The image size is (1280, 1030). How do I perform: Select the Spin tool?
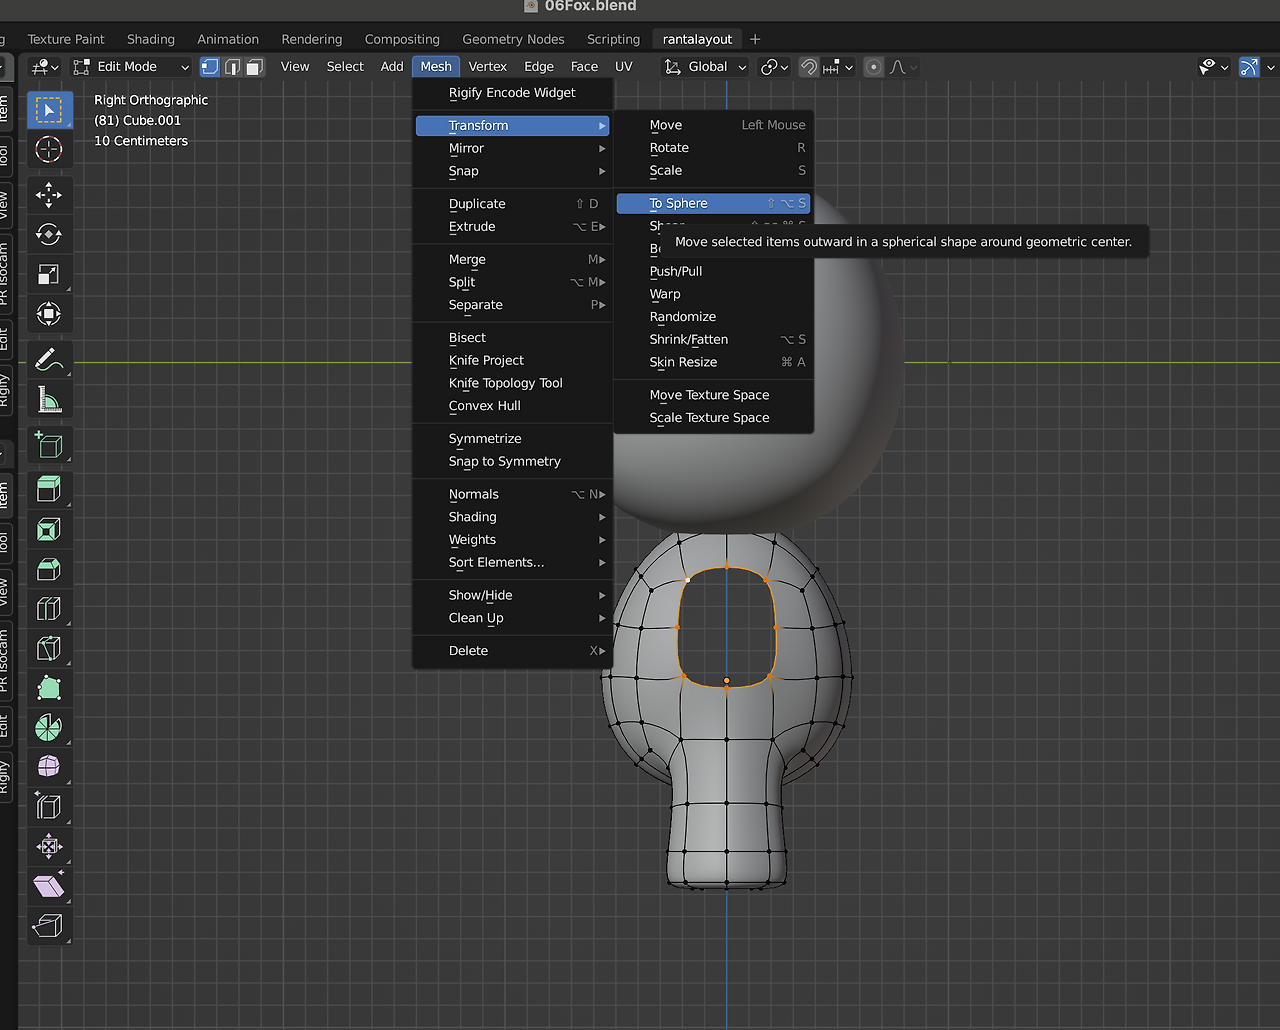pos(48,728)
